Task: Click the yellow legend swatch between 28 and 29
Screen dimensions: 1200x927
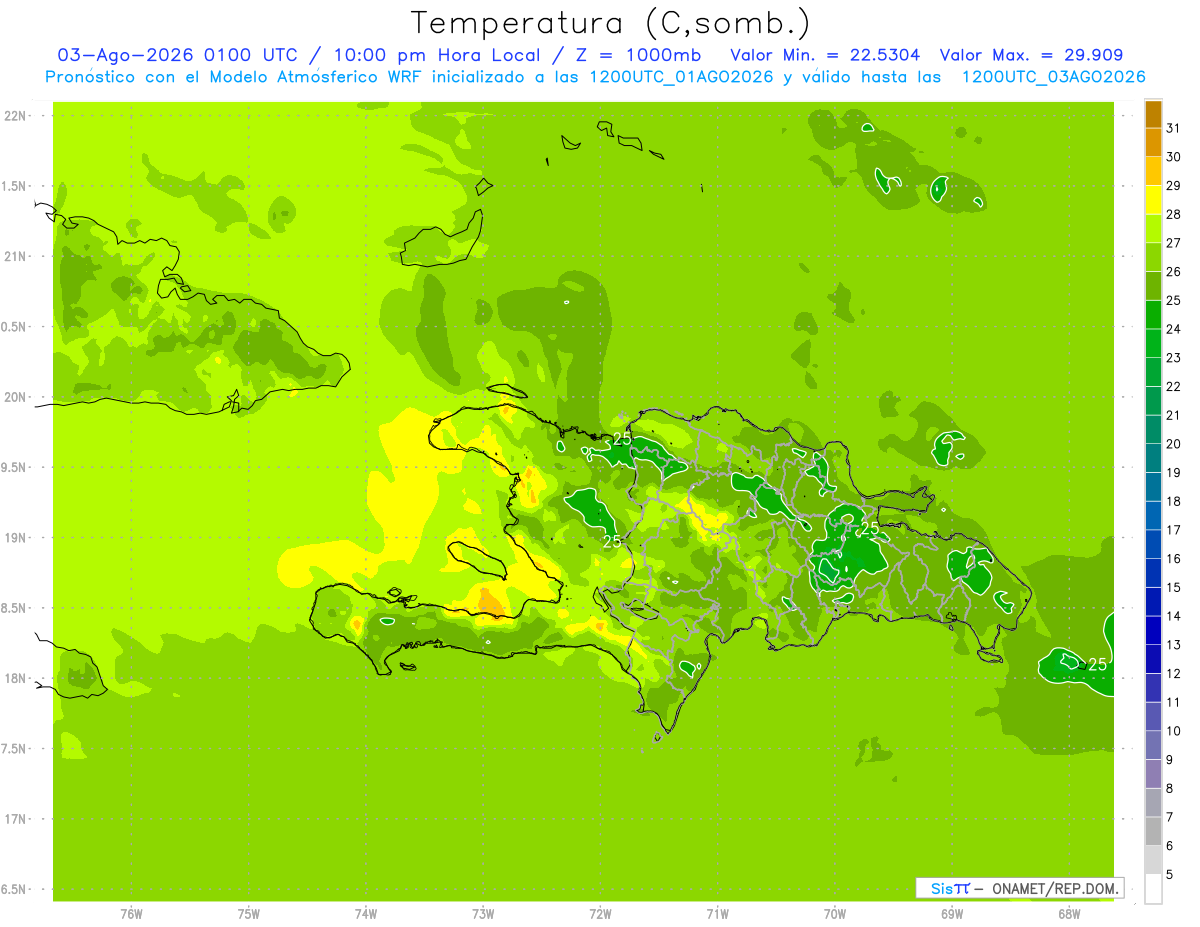Action: point(1153,200)
